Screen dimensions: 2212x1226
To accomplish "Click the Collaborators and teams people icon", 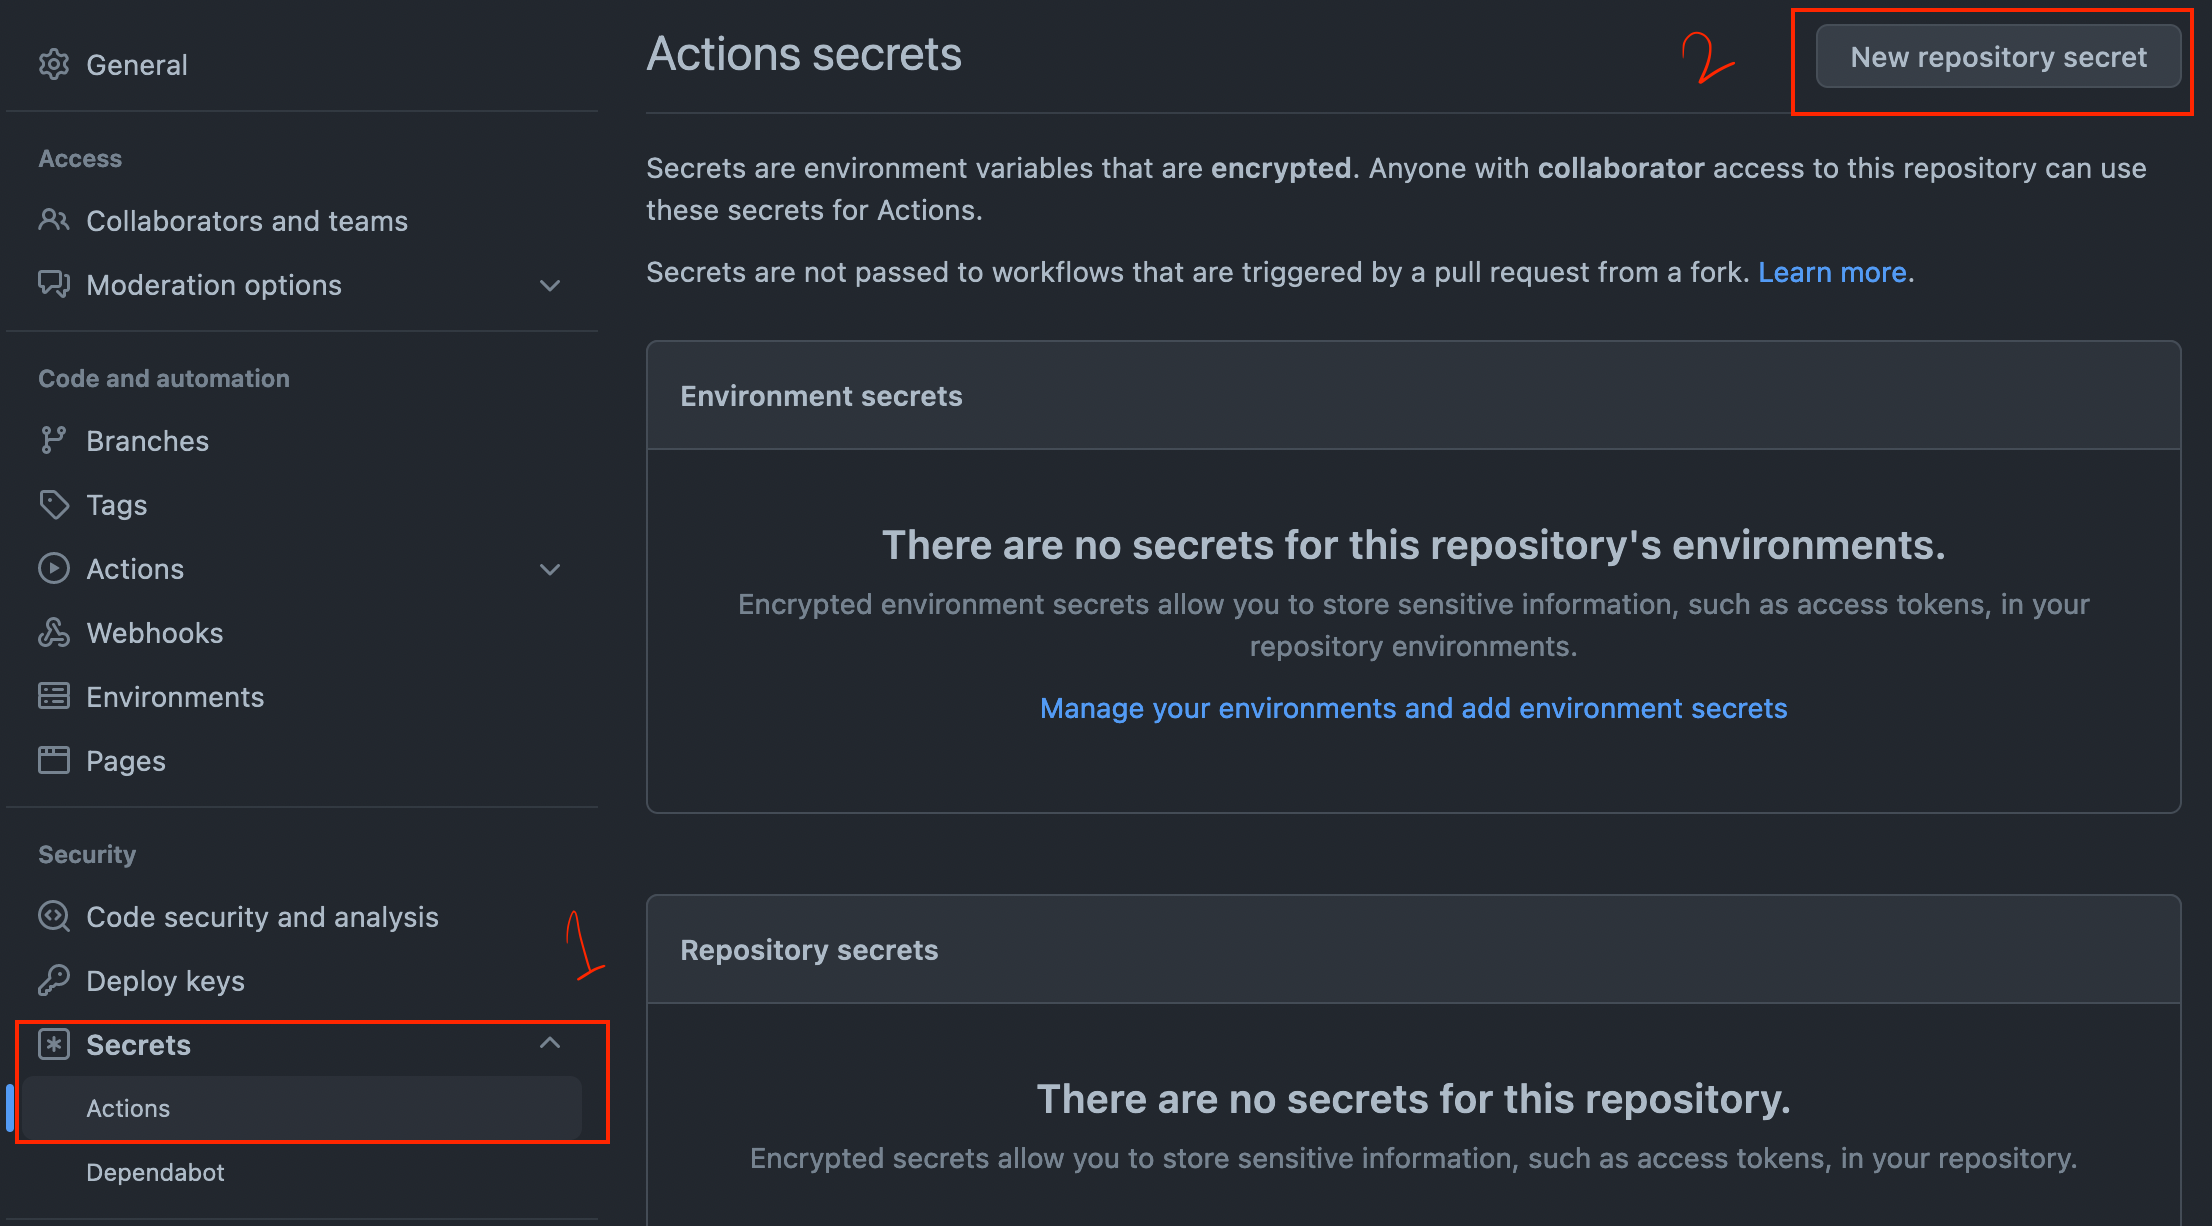I will 54,220.
